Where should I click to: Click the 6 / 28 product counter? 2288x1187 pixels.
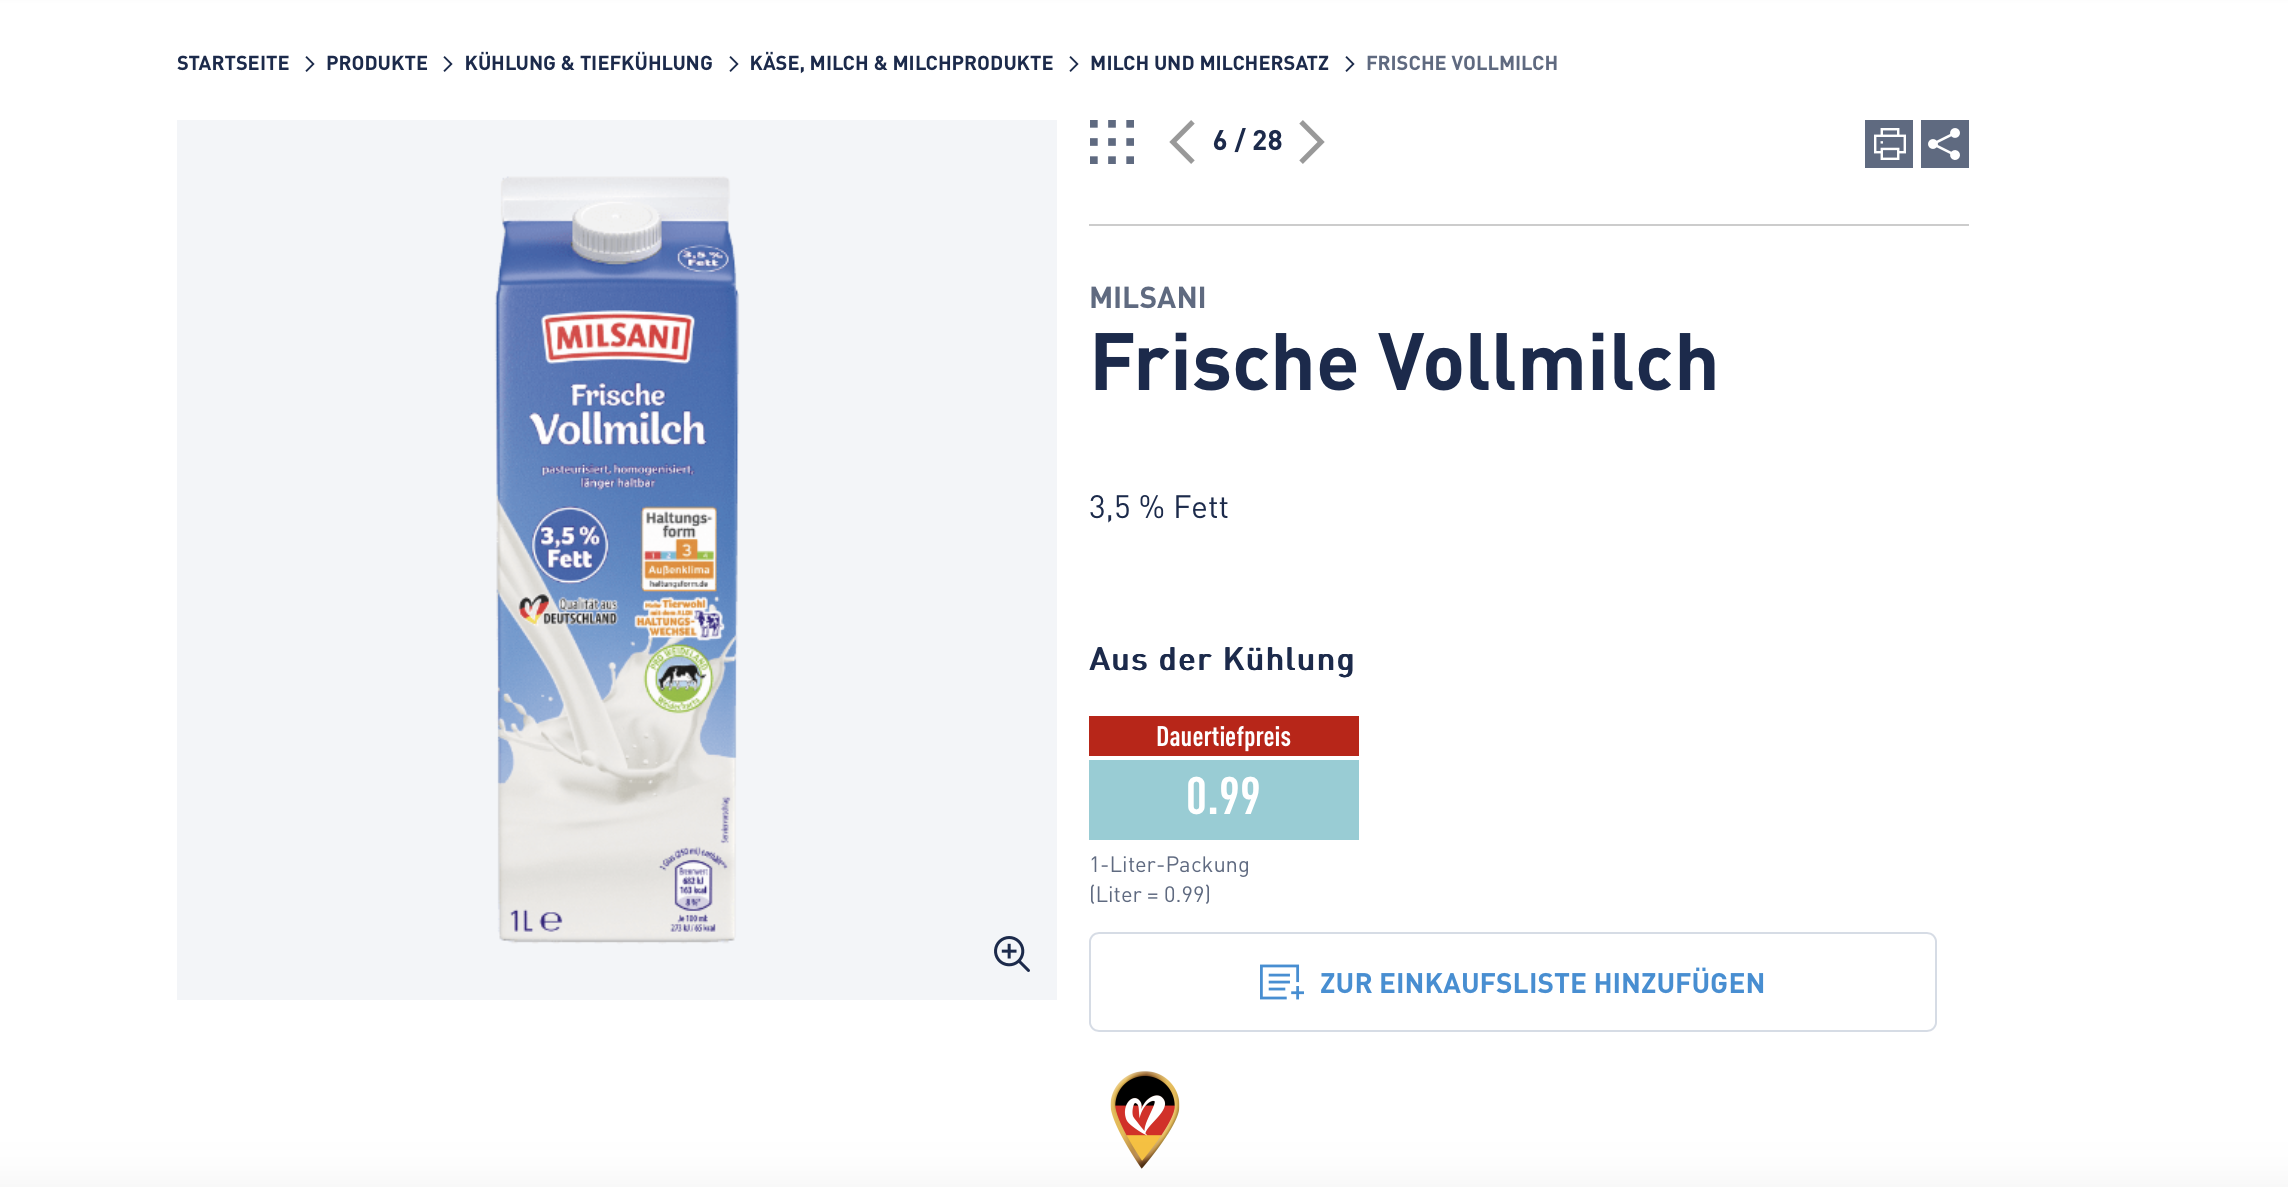[x=1247, y=141]
